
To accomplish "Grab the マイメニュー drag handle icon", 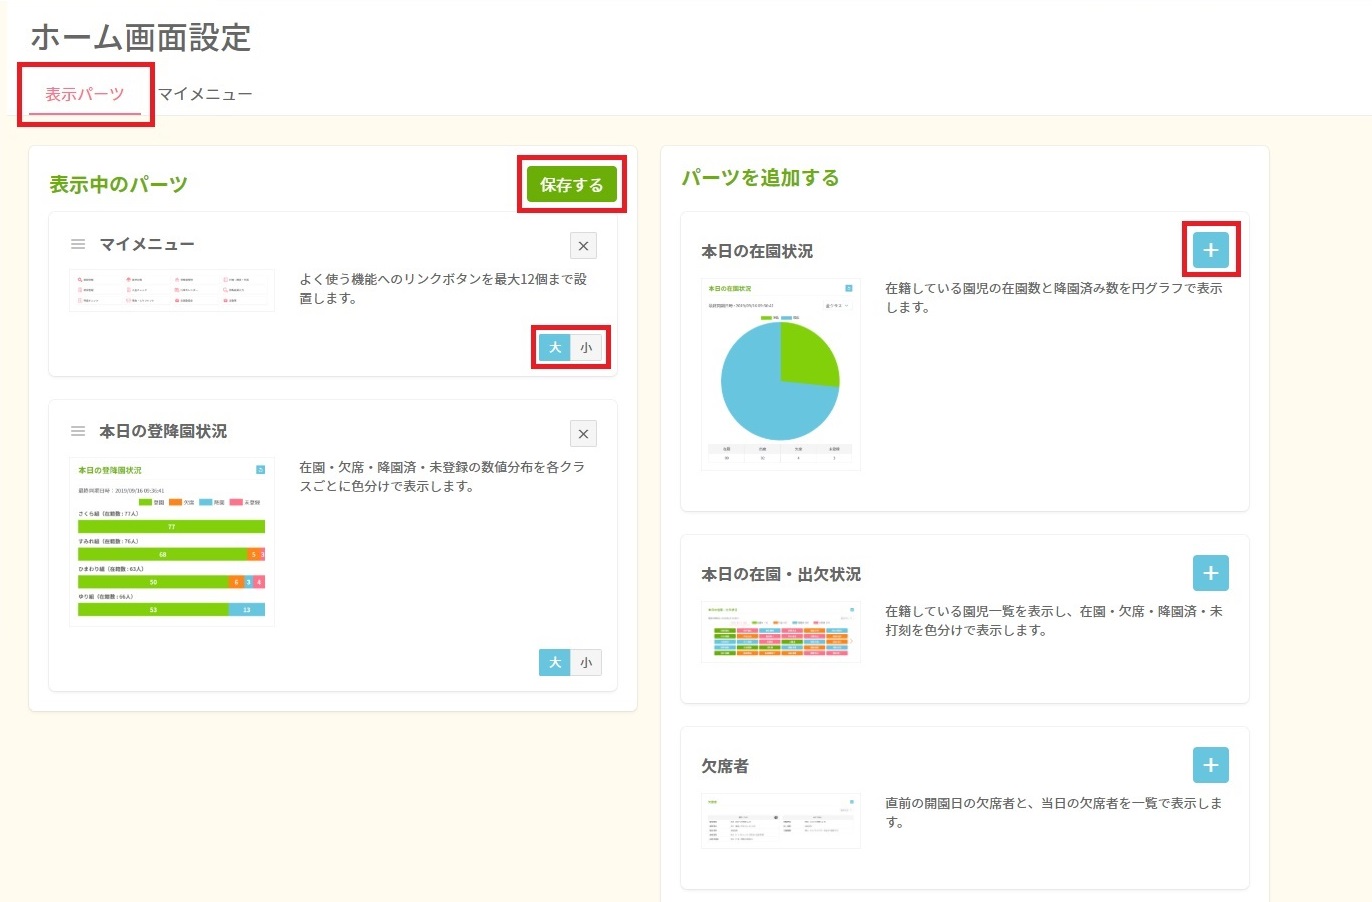I will pos(78,244).
